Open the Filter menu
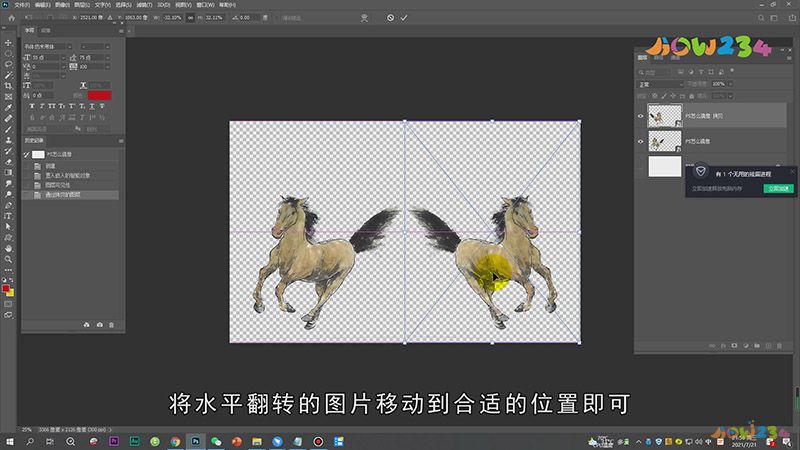Viewport: 800px width, 450px height. point(144,5)
